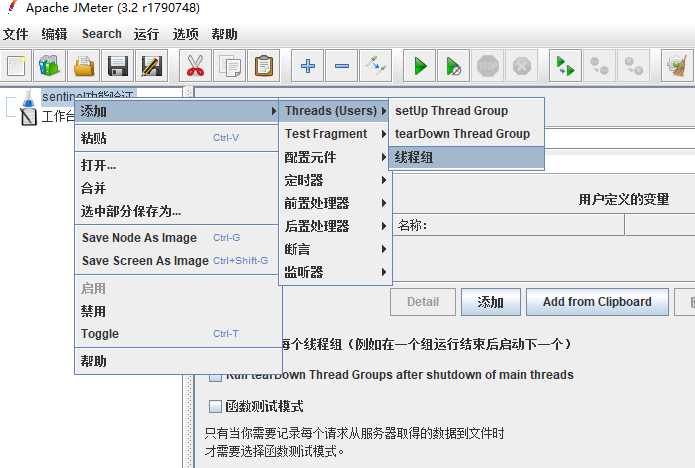The image size is (695, 468).
Task: Expand the 定时器 submenu
Action: (x=335, y=180)
